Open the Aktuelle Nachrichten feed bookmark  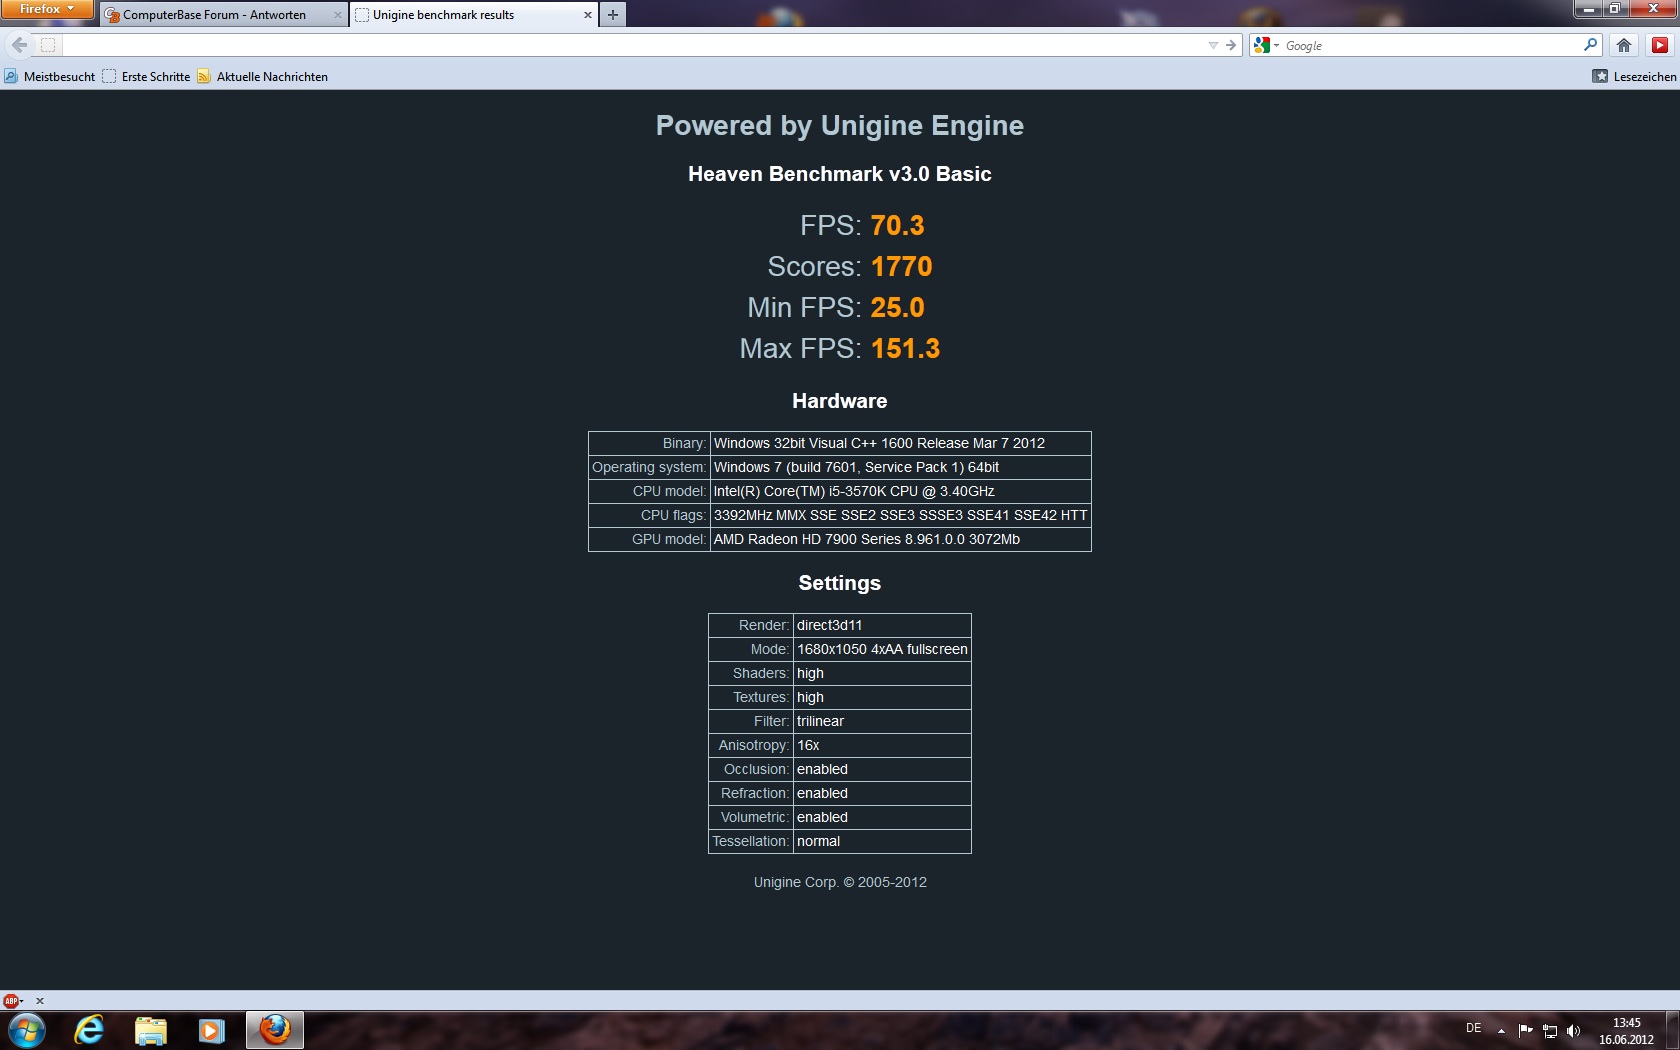coord(262,76)
